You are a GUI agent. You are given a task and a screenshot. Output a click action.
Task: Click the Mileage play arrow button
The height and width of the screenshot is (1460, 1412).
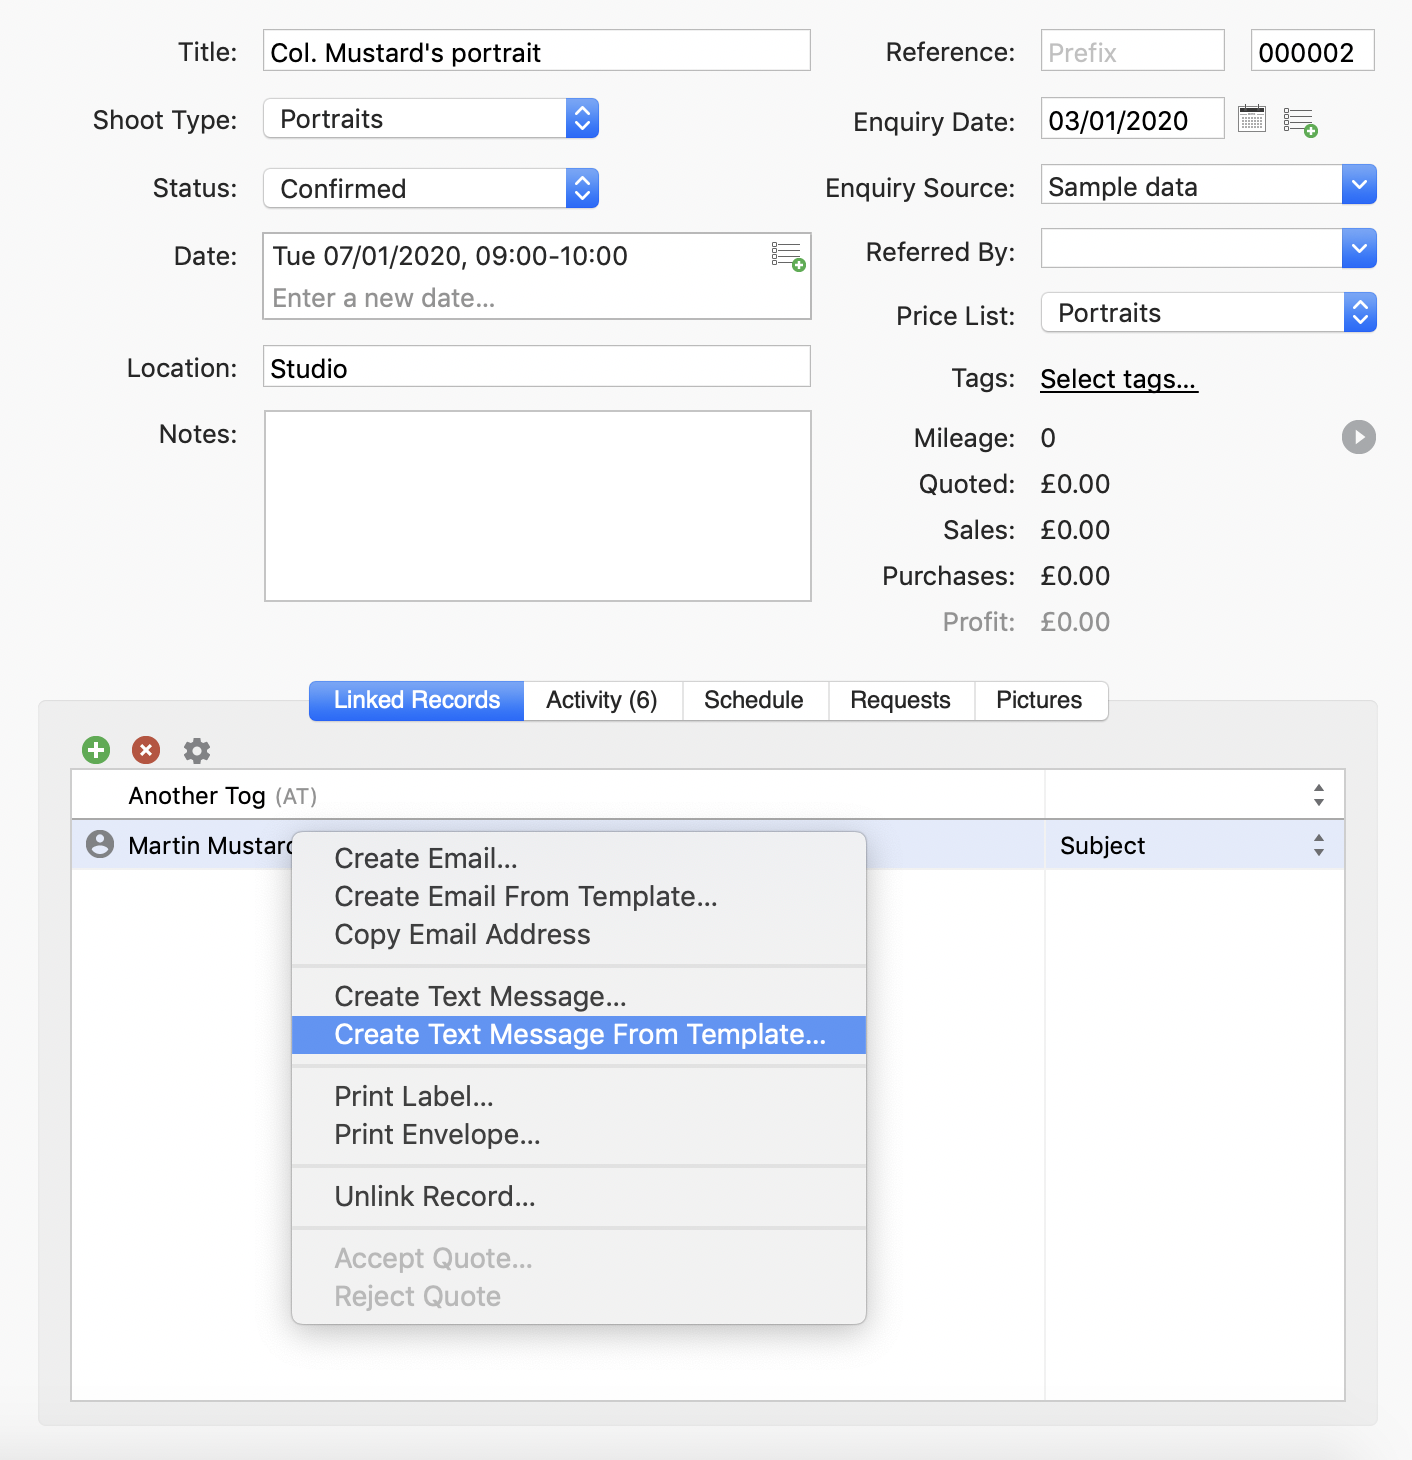pos(1359,437)
